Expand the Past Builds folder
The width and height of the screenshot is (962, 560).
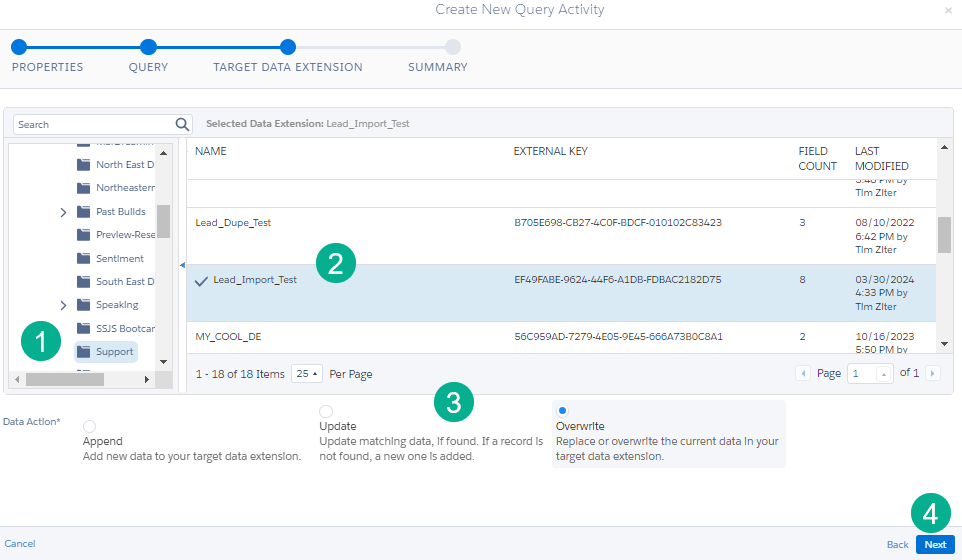point(64,212)
